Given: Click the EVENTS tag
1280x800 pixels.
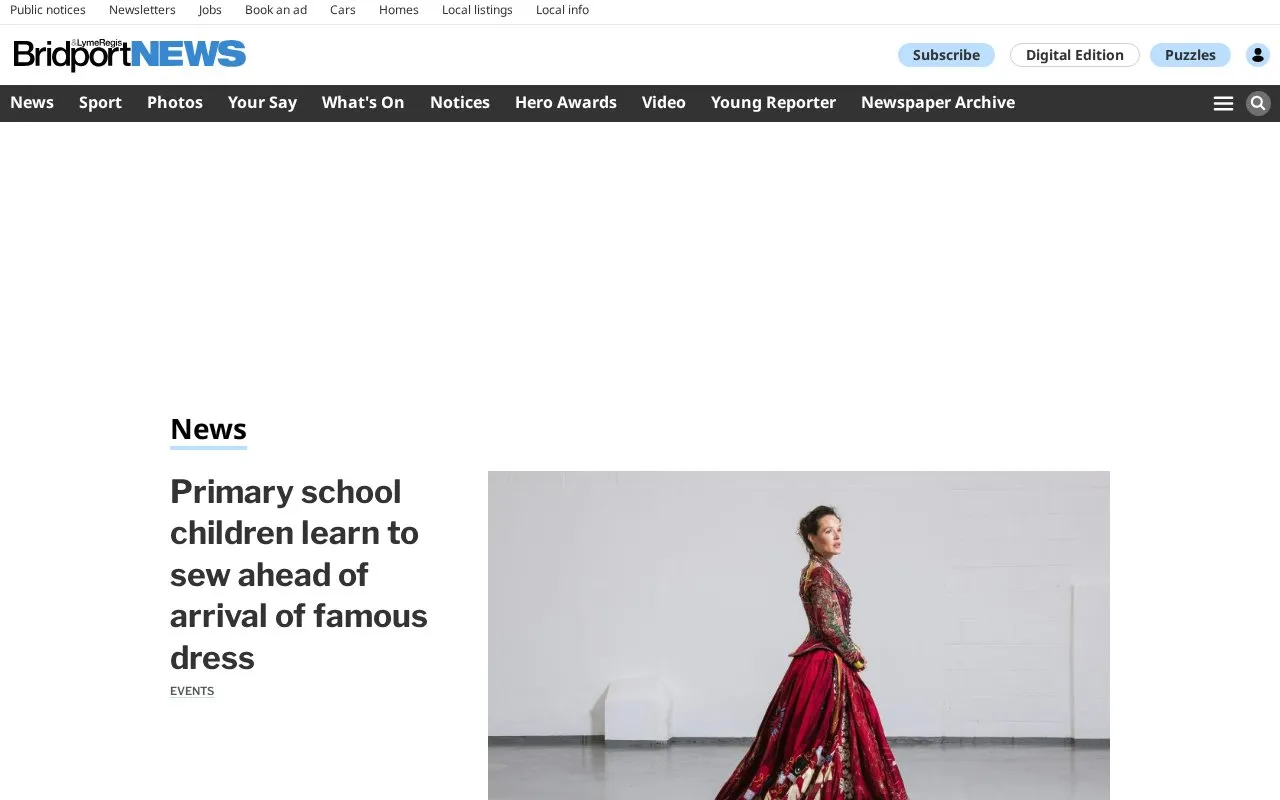Looking at the screenshot, I should point(192,691).
